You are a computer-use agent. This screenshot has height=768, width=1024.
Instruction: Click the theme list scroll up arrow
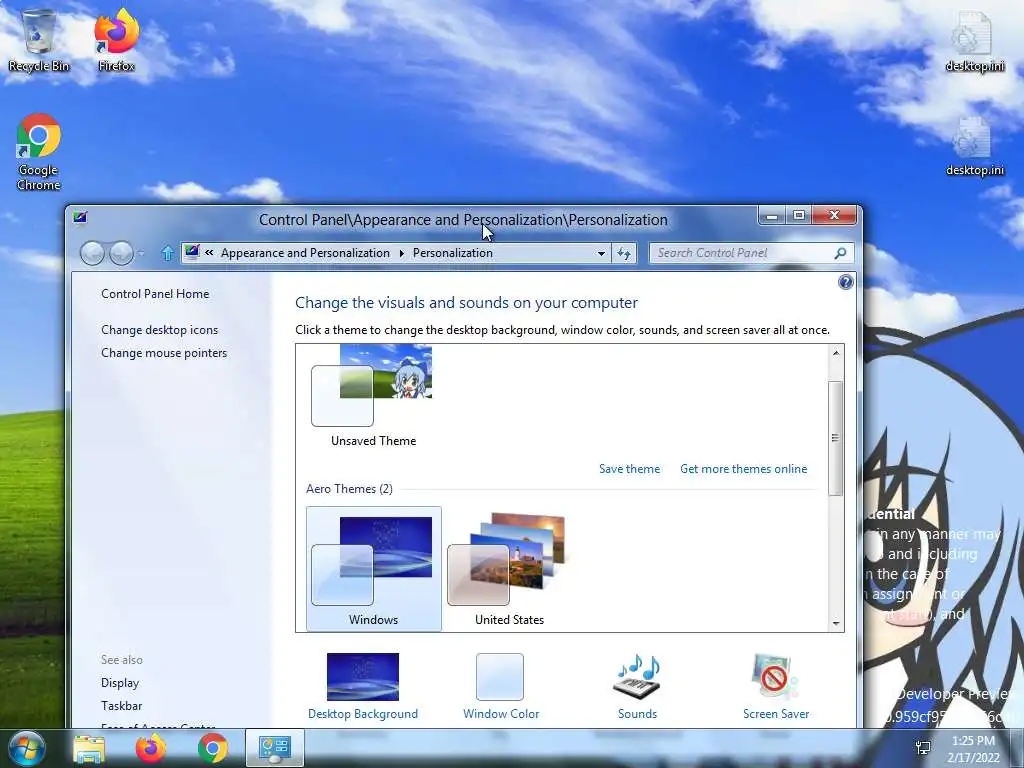point(835,353)
